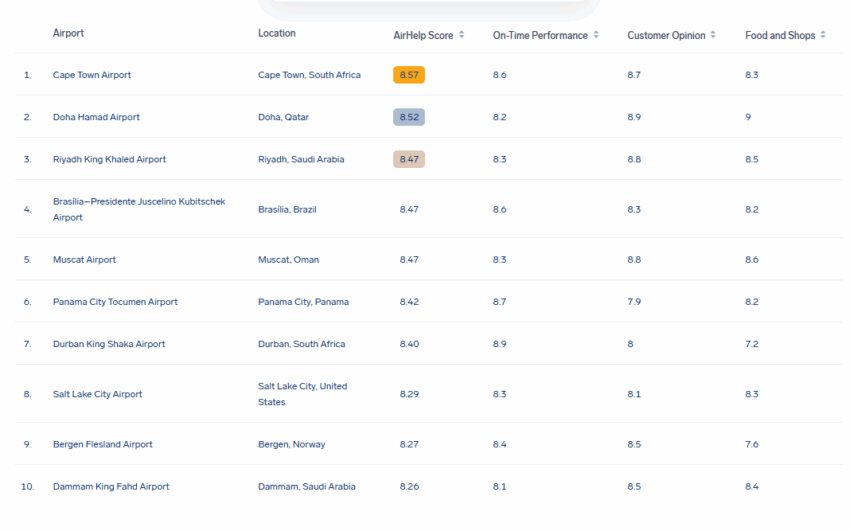Sort by Food and Shops arrows icon
Image resolution: width=850 pixels, height=531 pixels.
click(823, 35)
